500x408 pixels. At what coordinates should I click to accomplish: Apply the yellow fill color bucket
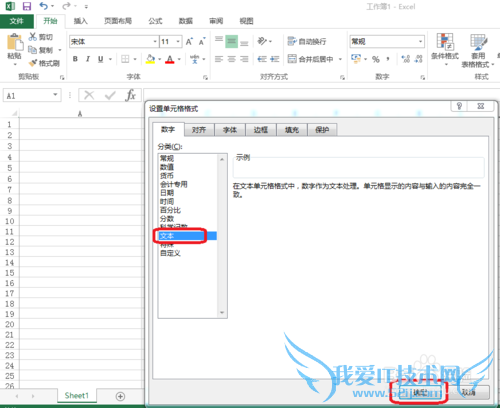[x=150, y=59]
